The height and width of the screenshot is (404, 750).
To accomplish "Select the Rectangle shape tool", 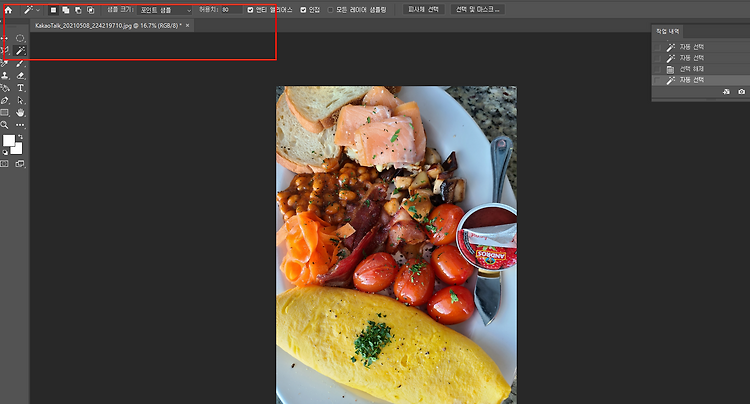I will pos(5,113).
